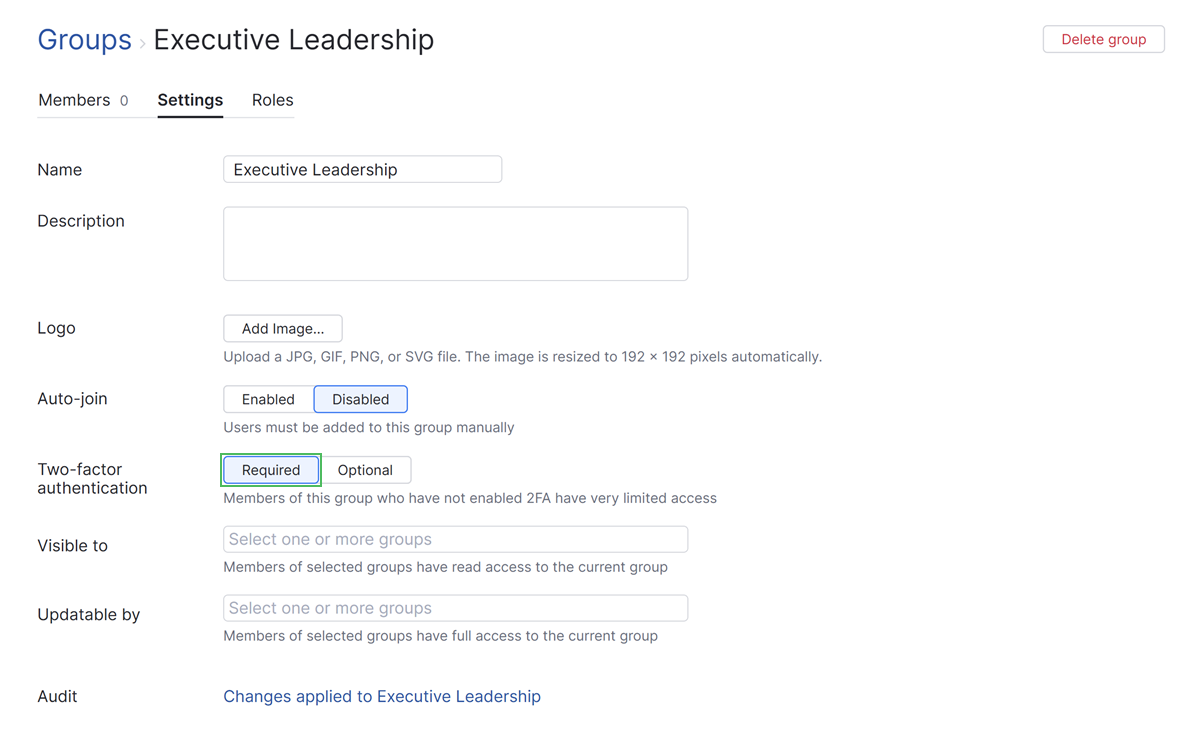Enable Auto-join for this group

(x=268, y=399)
